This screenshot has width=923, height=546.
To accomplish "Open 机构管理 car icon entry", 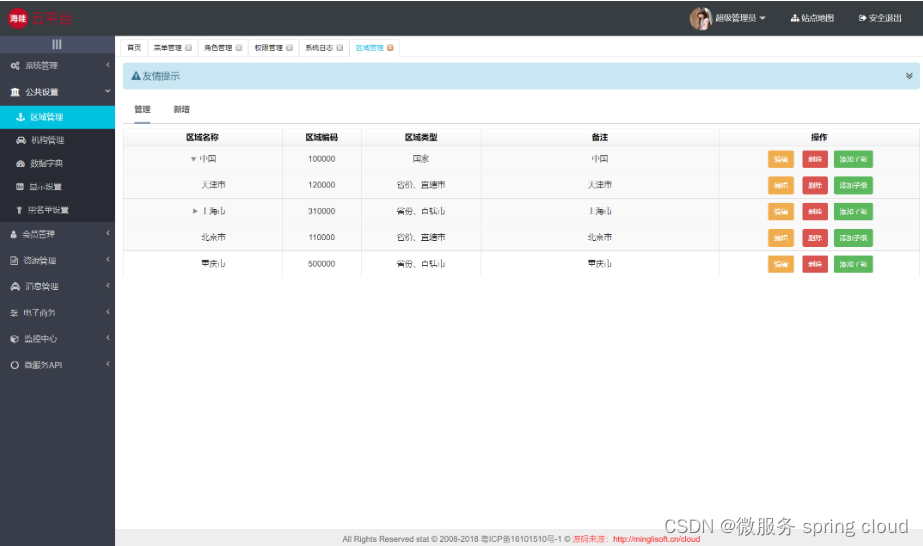I will click(21, 140).
